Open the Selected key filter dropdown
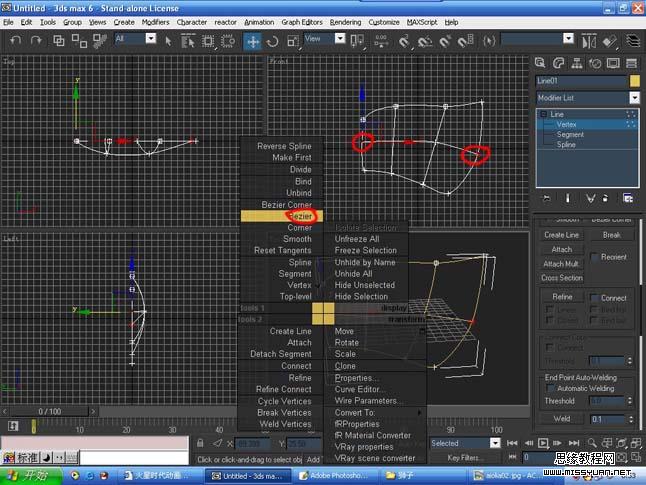This screenshot has width=646, height=485. (x=495, y=443)
